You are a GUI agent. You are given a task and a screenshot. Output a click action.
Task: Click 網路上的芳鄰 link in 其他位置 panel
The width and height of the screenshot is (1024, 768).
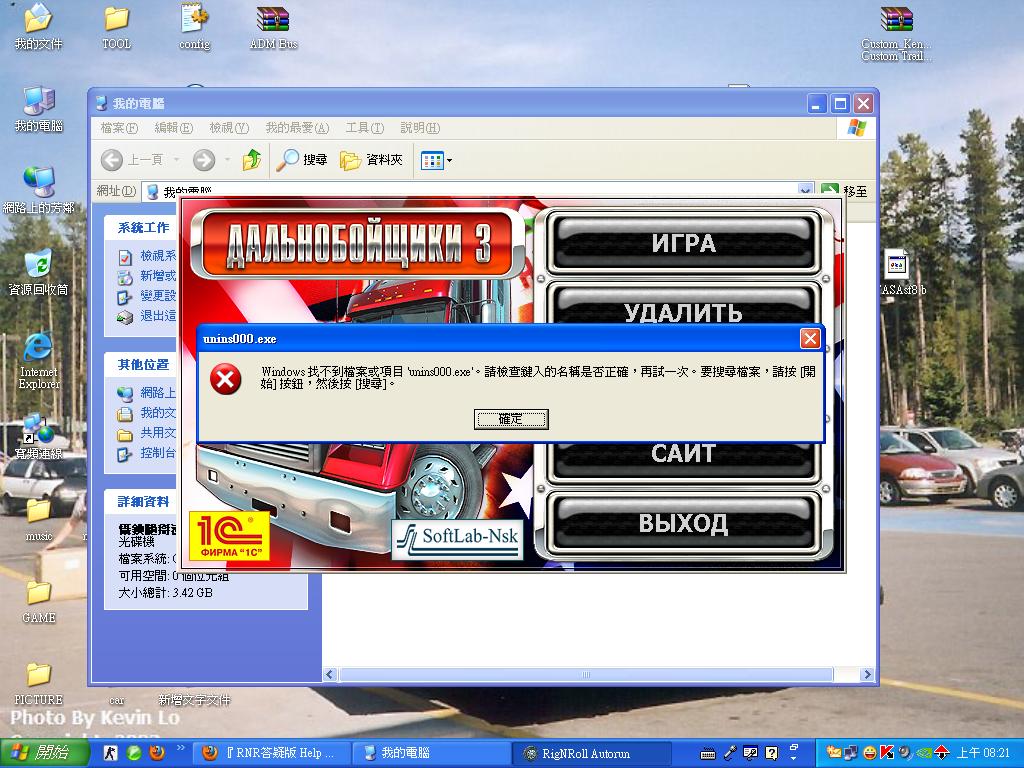148,392
